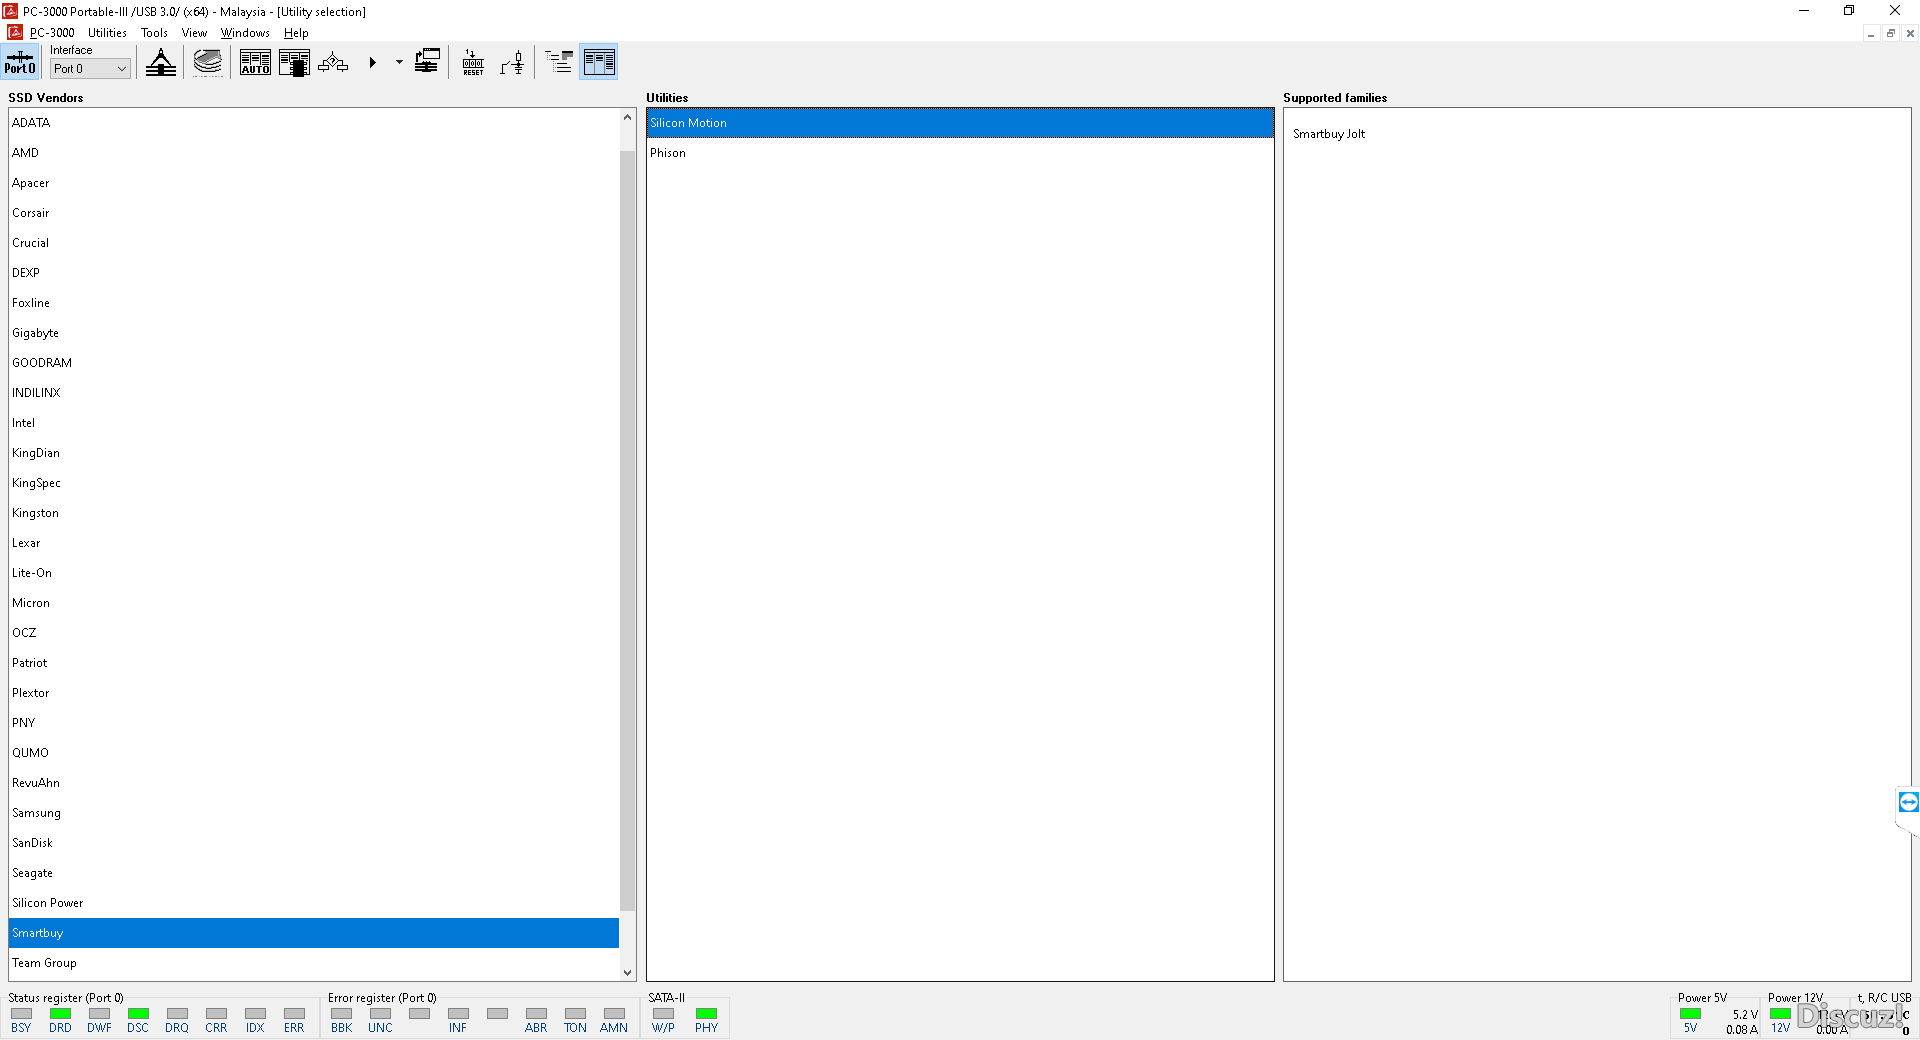The image size is (1920, 1040).
Task: Click the switch power relay icon
Action: pyautogui.click(x=513, y=62)
